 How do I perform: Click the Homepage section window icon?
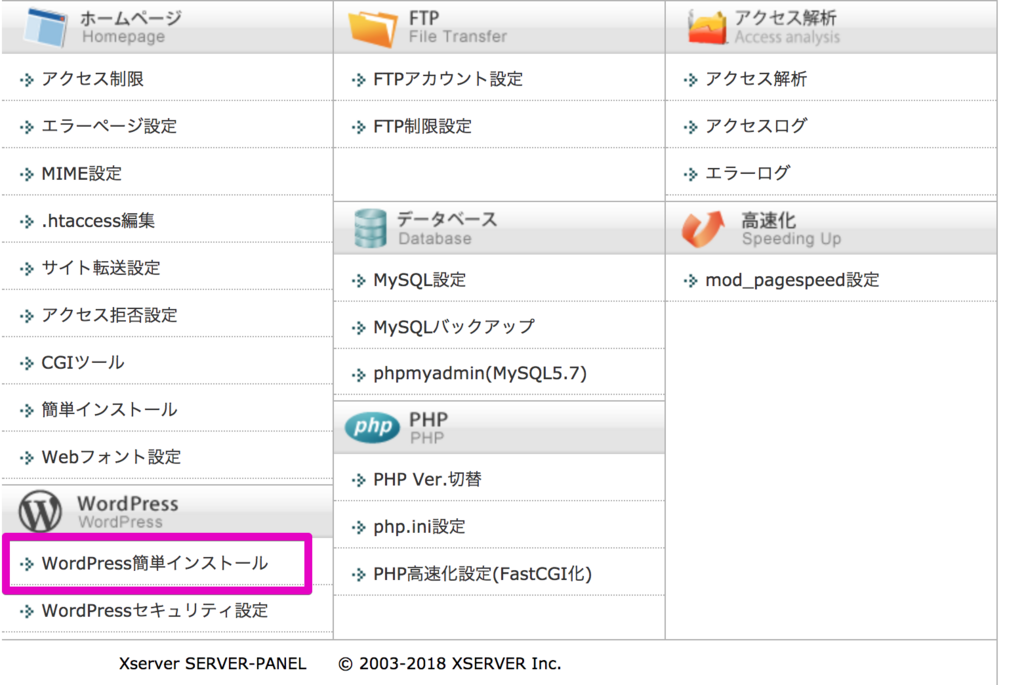click(x=45, y=28)
